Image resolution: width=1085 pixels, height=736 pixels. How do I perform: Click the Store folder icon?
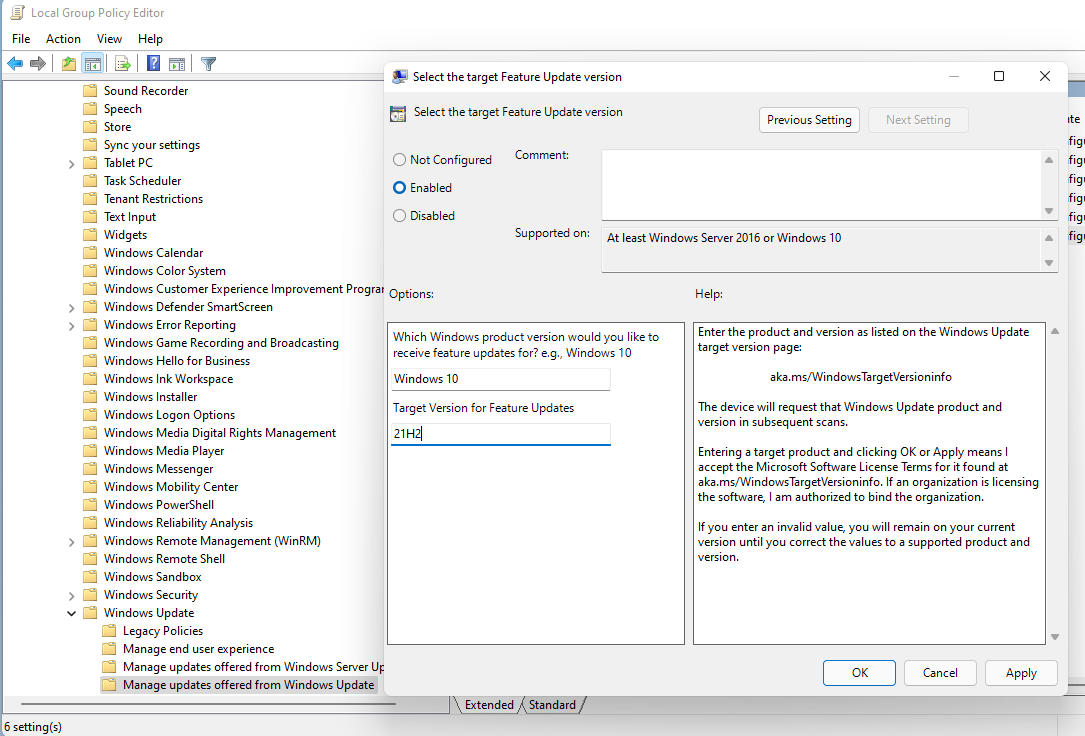pos(90,127)
